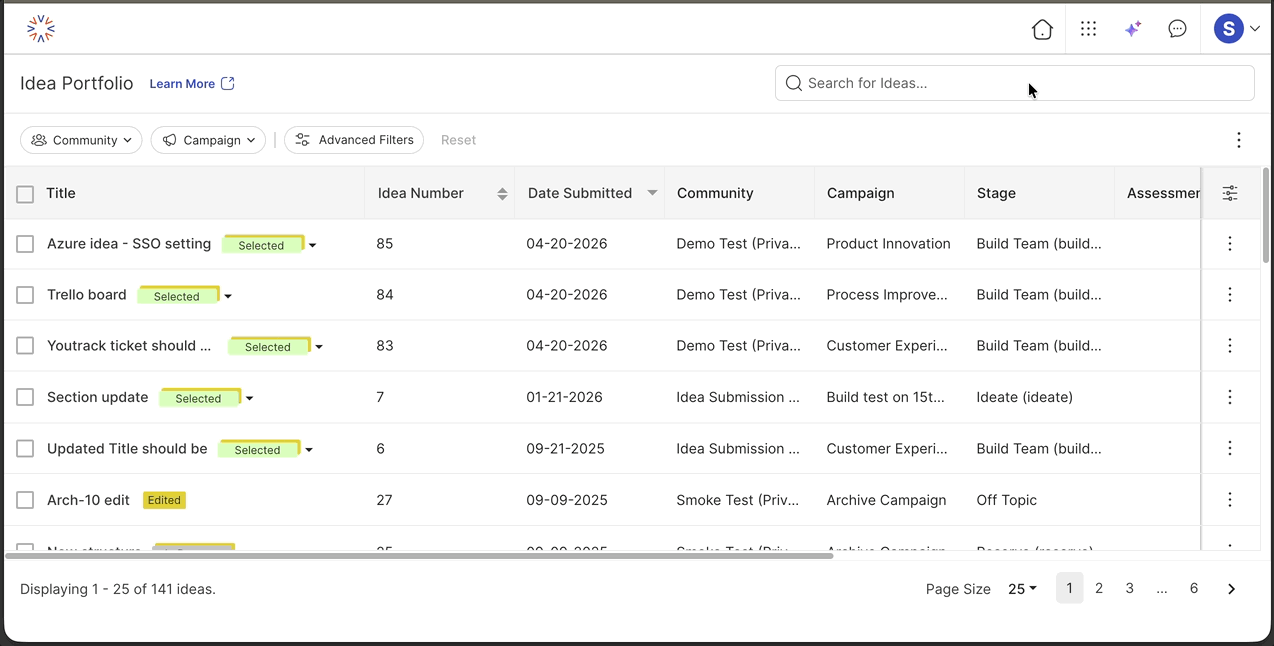Expand status arrow for Azure idea row
The height and width of the screenshot is (646, 1274).
pyautogui.click(x=313, y=245)
